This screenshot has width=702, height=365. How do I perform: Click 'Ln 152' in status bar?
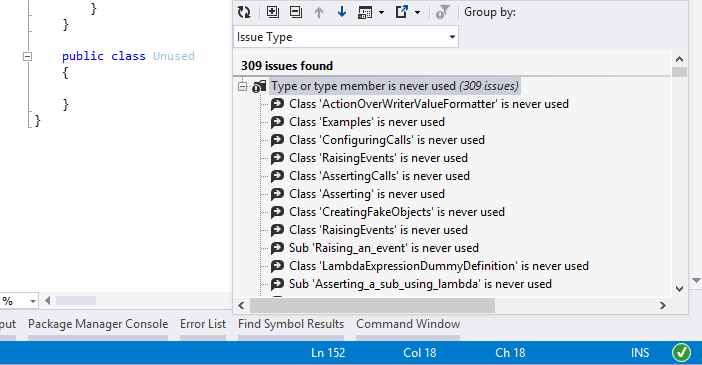pos(328,353)
